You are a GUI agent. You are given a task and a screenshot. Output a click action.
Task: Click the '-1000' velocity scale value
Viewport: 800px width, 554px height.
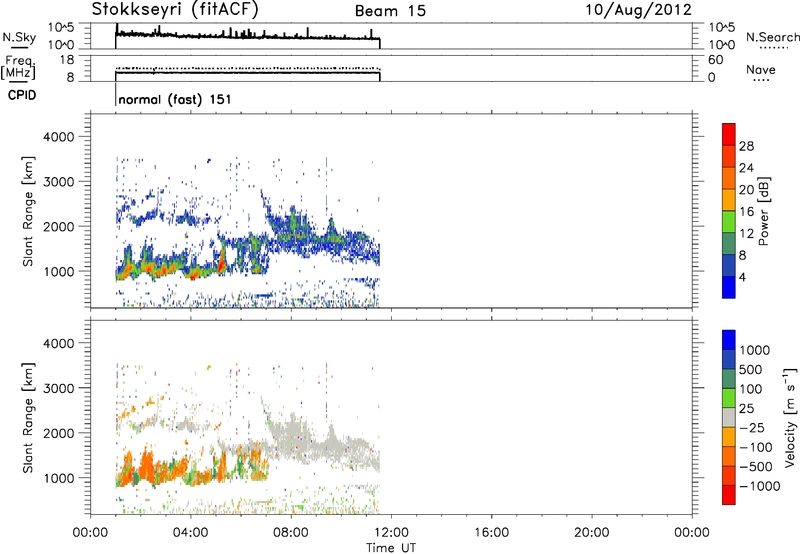[x=759, y=486]
